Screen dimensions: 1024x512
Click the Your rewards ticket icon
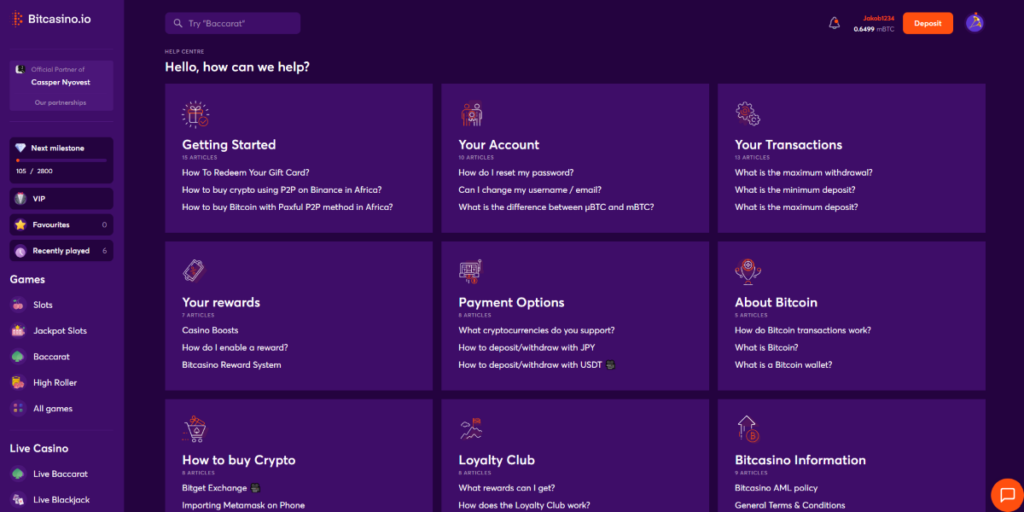195,271
